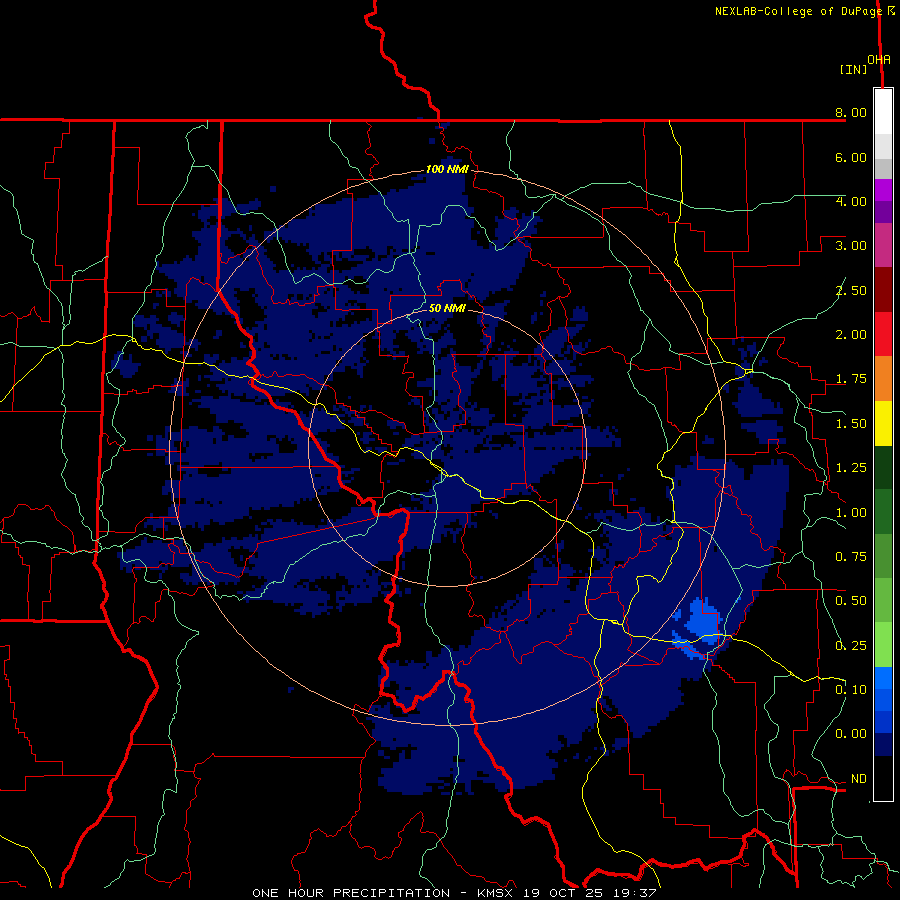This screenshot has width=900, height=900.
Task: Click the 0.00 legend value
Action: [851, 734]
